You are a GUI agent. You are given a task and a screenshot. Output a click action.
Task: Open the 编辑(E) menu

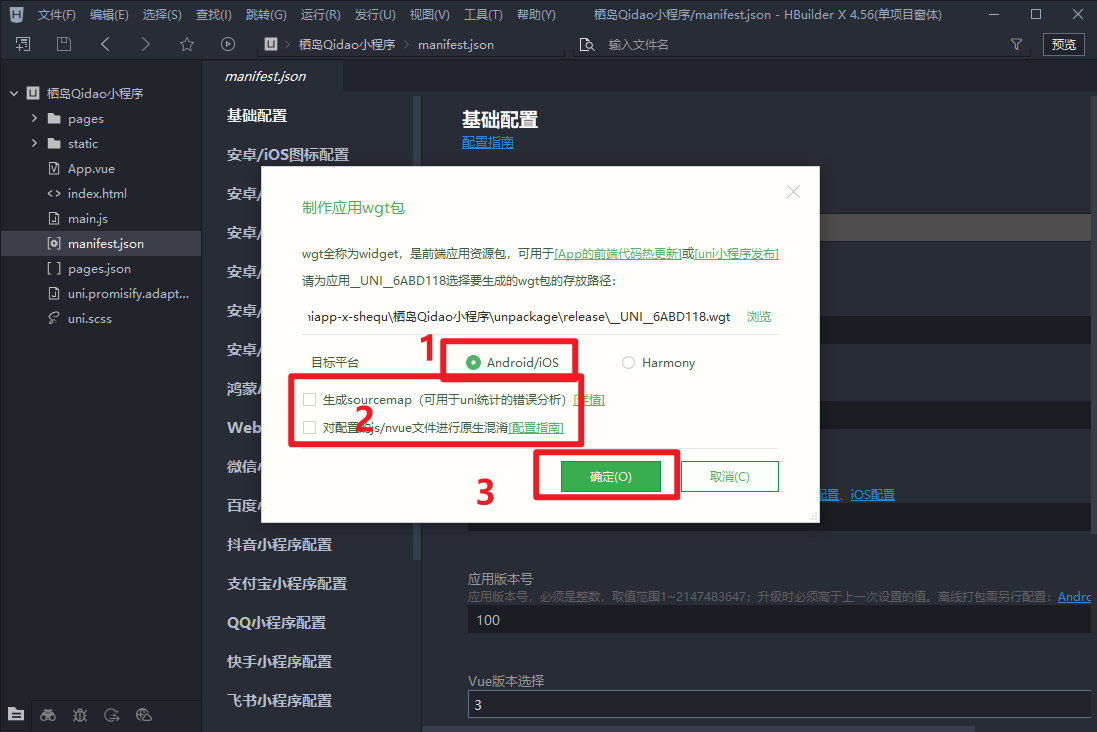point(109,15)
